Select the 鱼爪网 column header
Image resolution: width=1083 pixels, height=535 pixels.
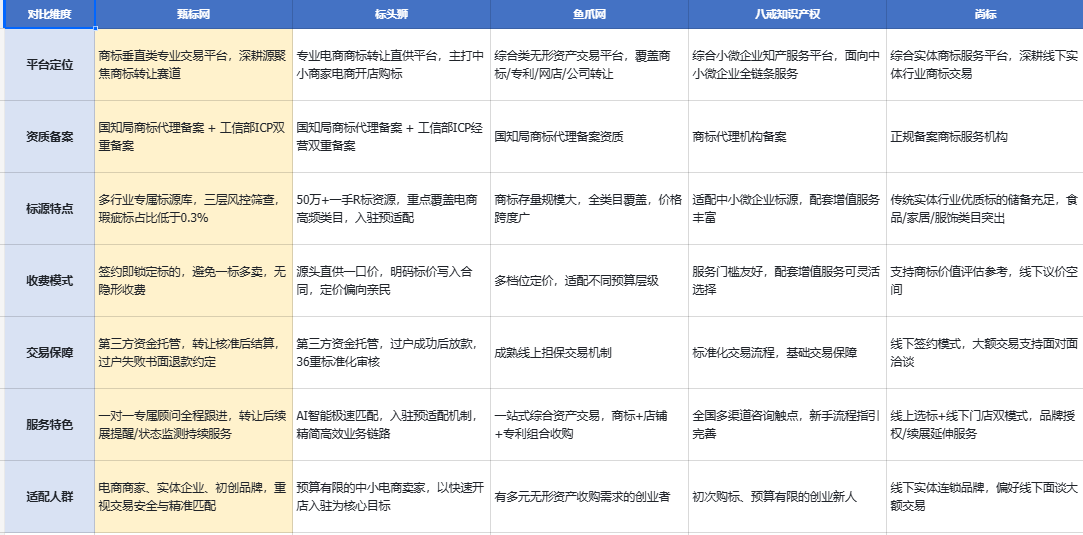click(589, 14)
